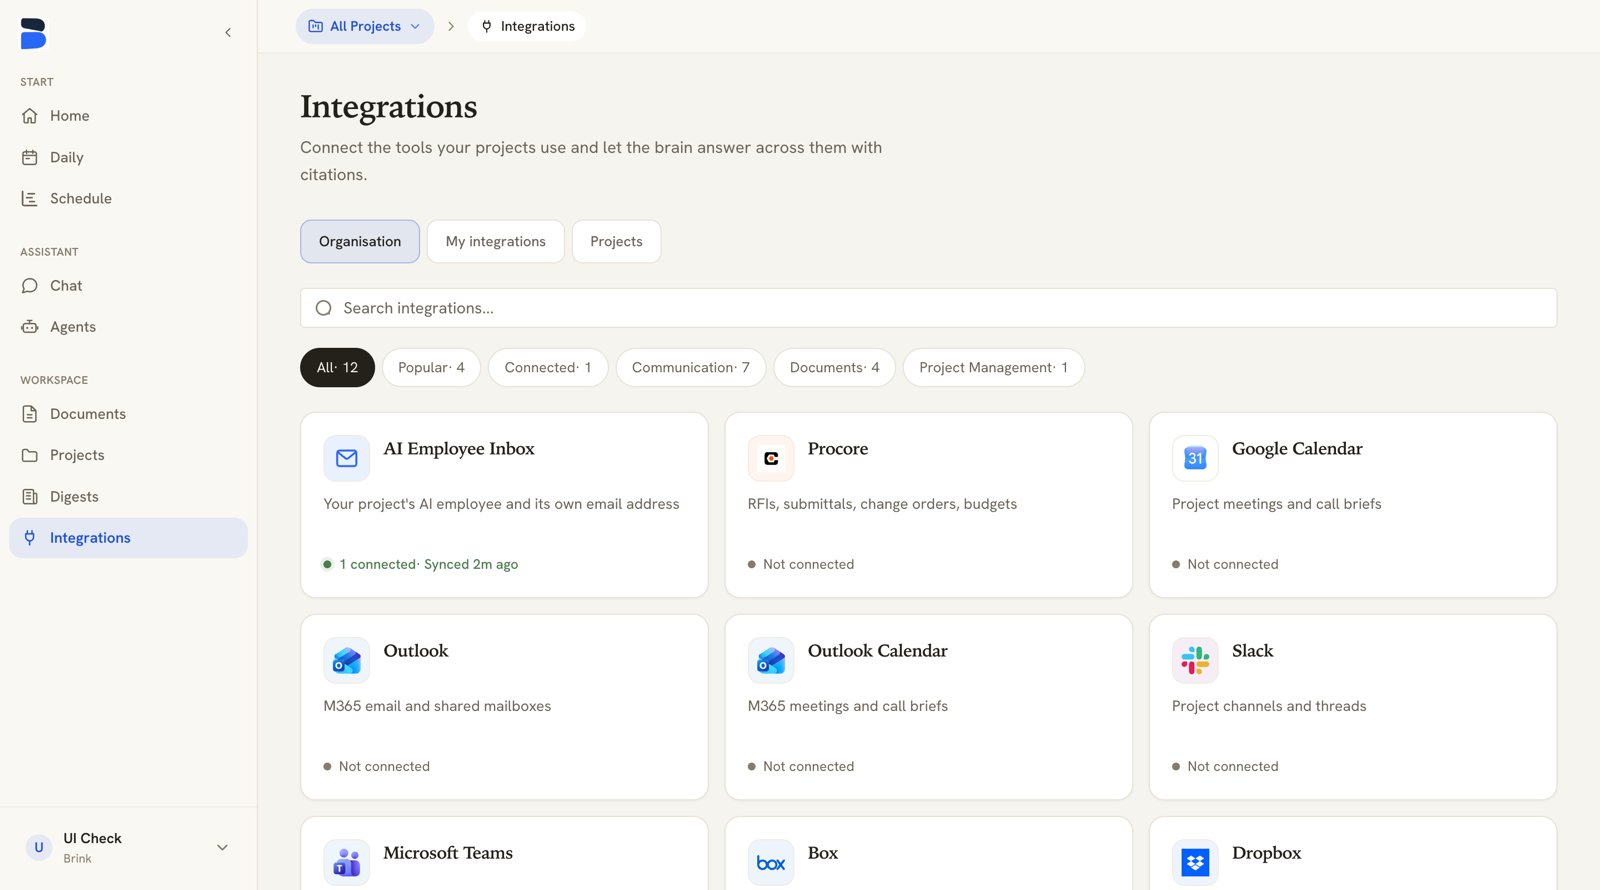Viewport: 1600px width, 890px height.
Task: Click the Dropbox card title
Action: 1266,853
